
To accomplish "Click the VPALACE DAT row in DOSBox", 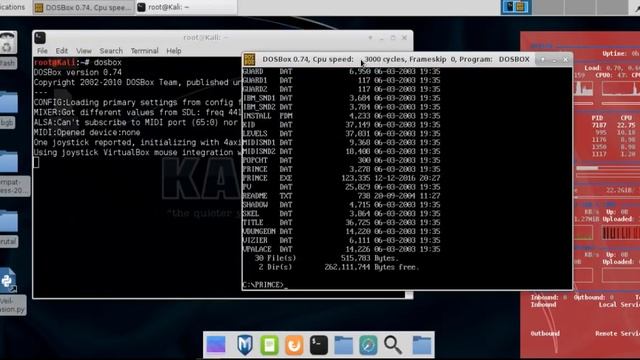I will tap(341, 249).
